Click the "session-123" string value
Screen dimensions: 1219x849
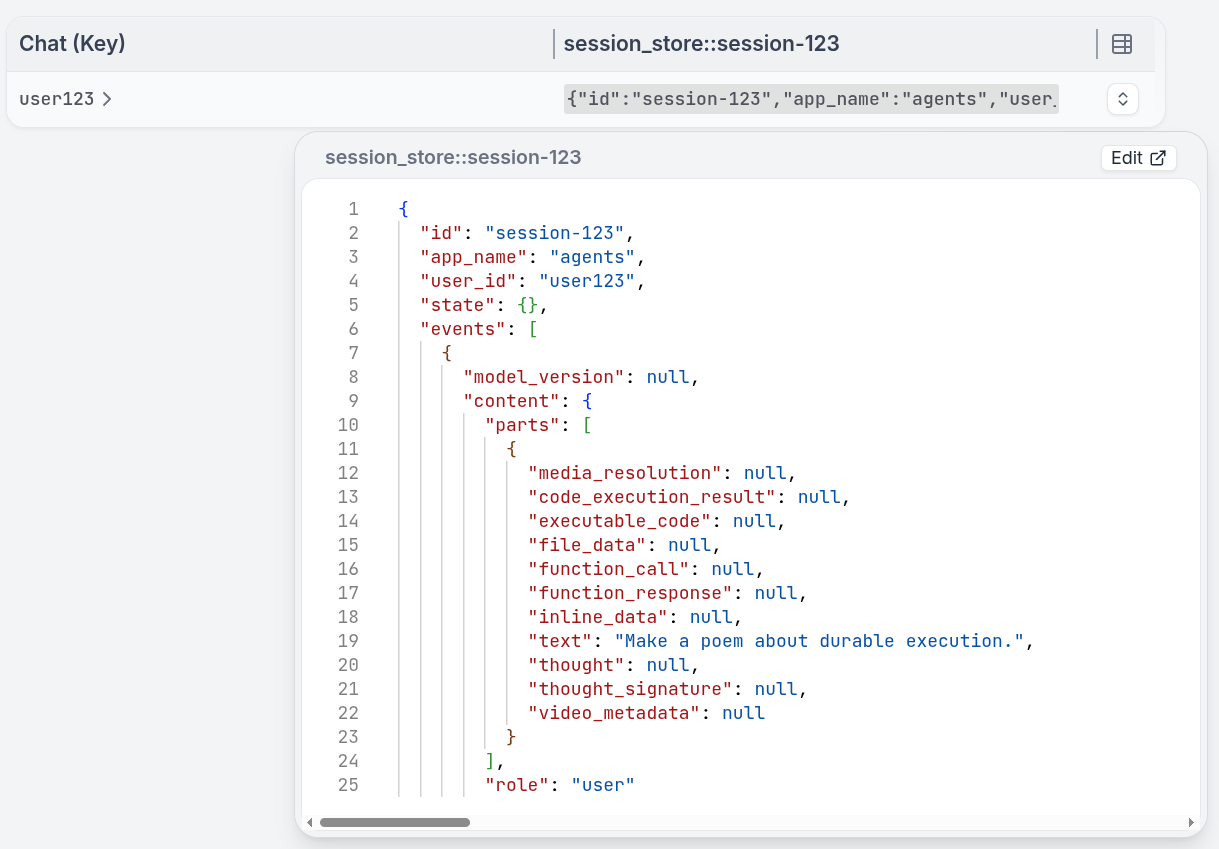tap(555, 233)
